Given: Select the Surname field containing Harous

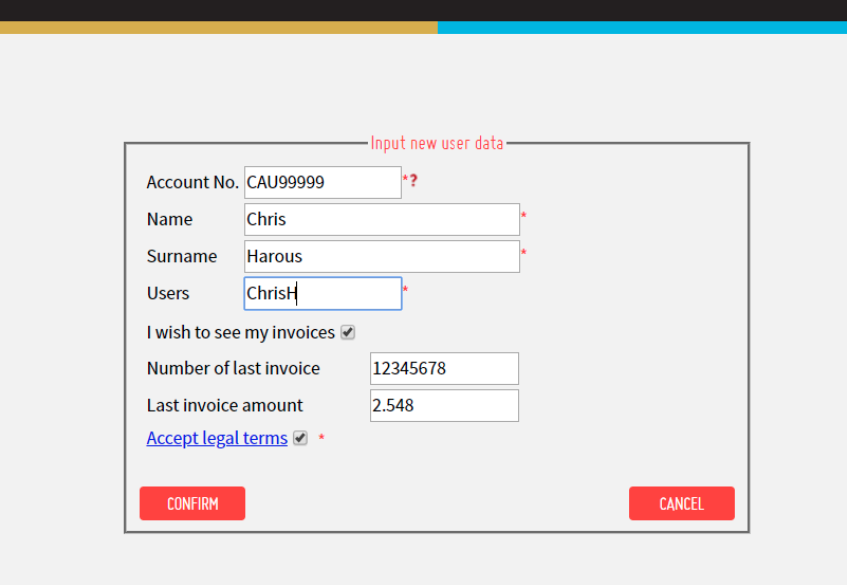Looking at the screenshot, I should pos(382,257).
